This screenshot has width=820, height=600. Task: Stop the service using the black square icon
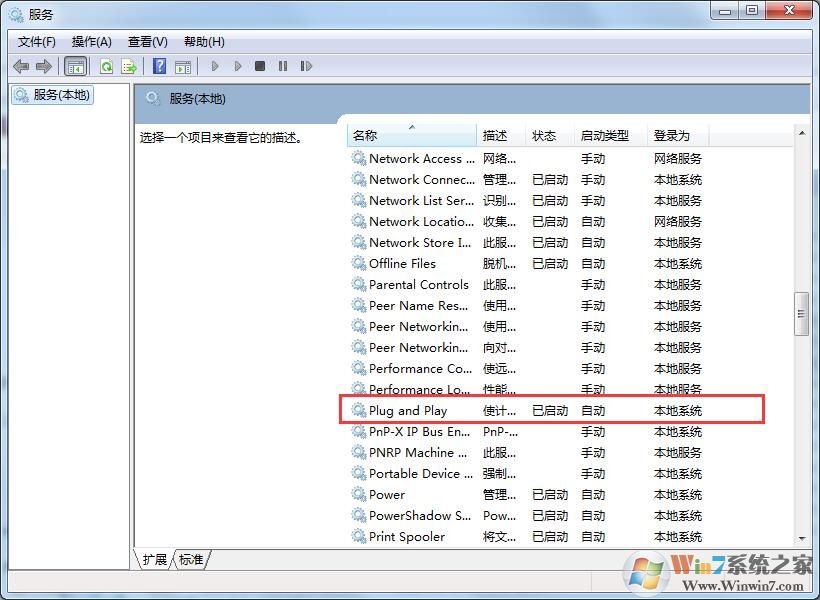[x=260, y=66]
